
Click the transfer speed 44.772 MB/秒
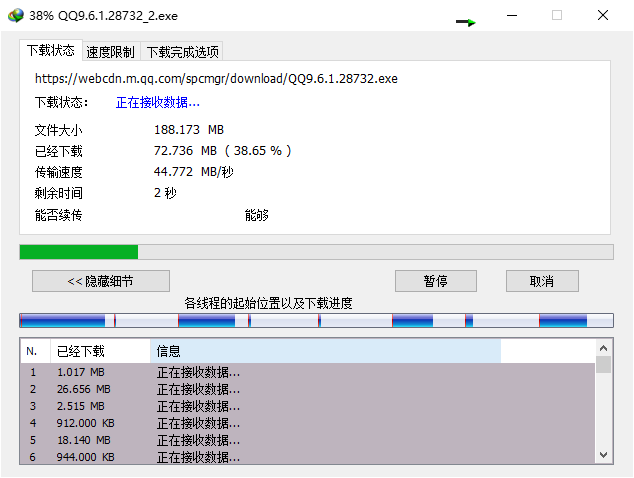click(194, 172)
